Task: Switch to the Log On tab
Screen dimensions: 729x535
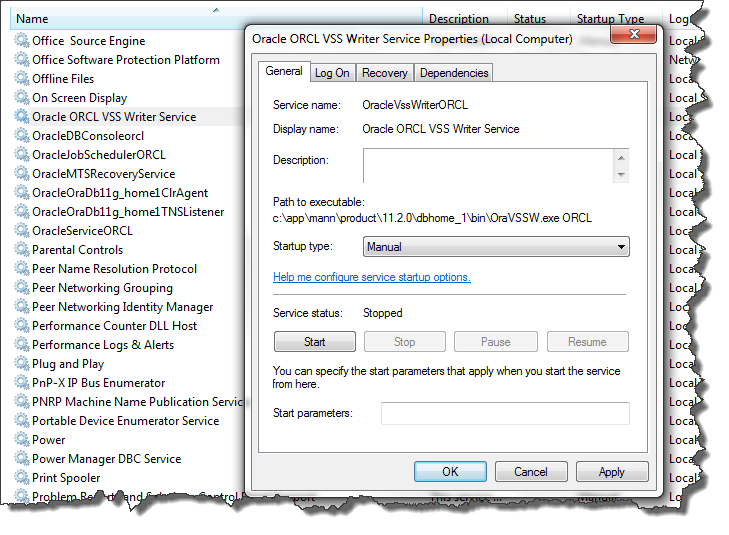Action: 332,73
